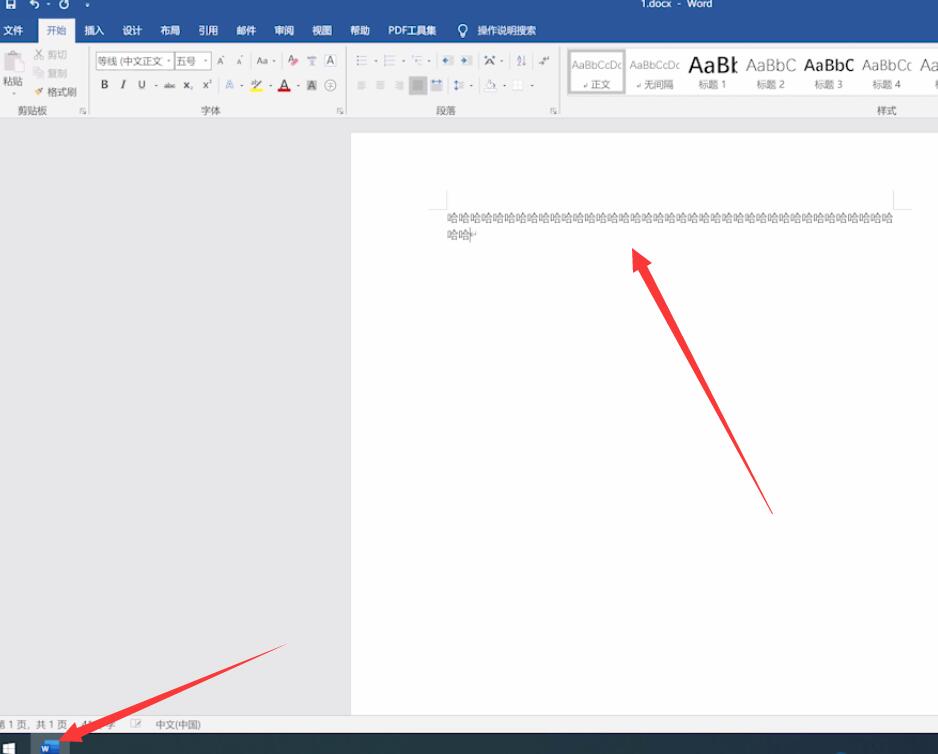Open the 插入 ribbon tab
This screenshot has height=754, width=938.
click(x=94, y=31)
